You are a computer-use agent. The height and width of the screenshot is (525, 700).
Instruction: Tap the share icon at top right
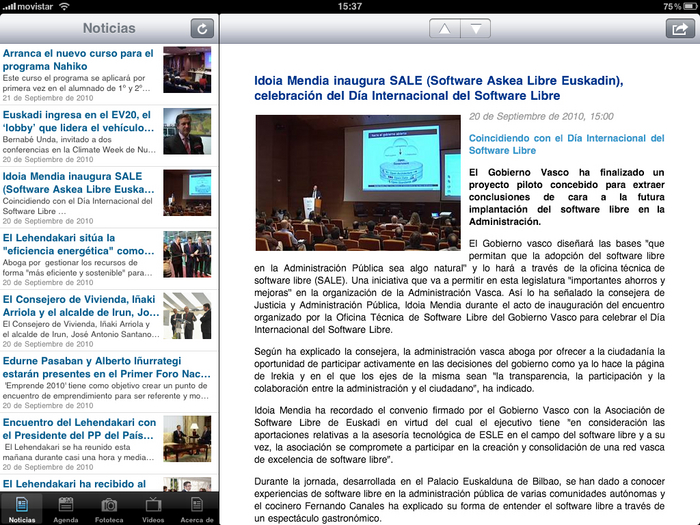pos(680,29)
